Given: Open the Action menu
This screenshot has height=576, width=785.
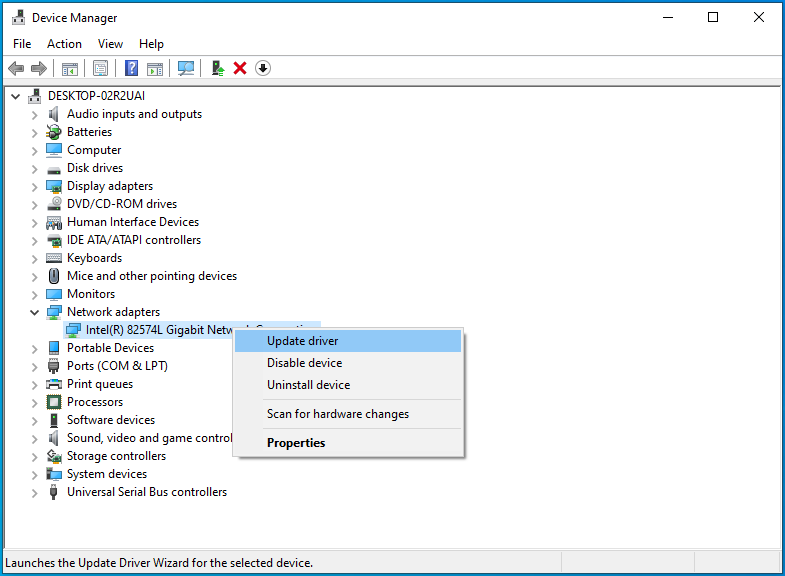Looking at the screenshot, I should [x=64, y=44].
